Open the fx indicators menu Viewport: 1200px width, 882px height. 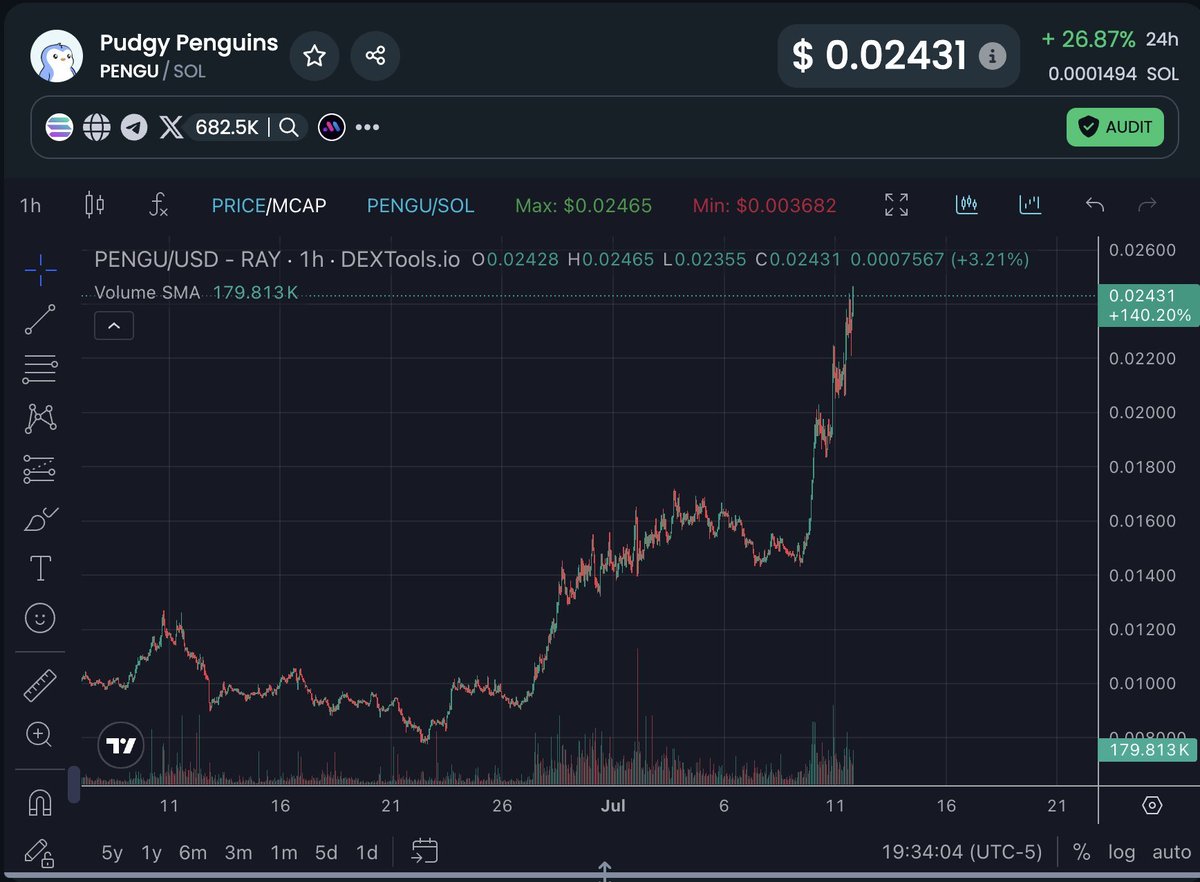(x=158, y=206)
